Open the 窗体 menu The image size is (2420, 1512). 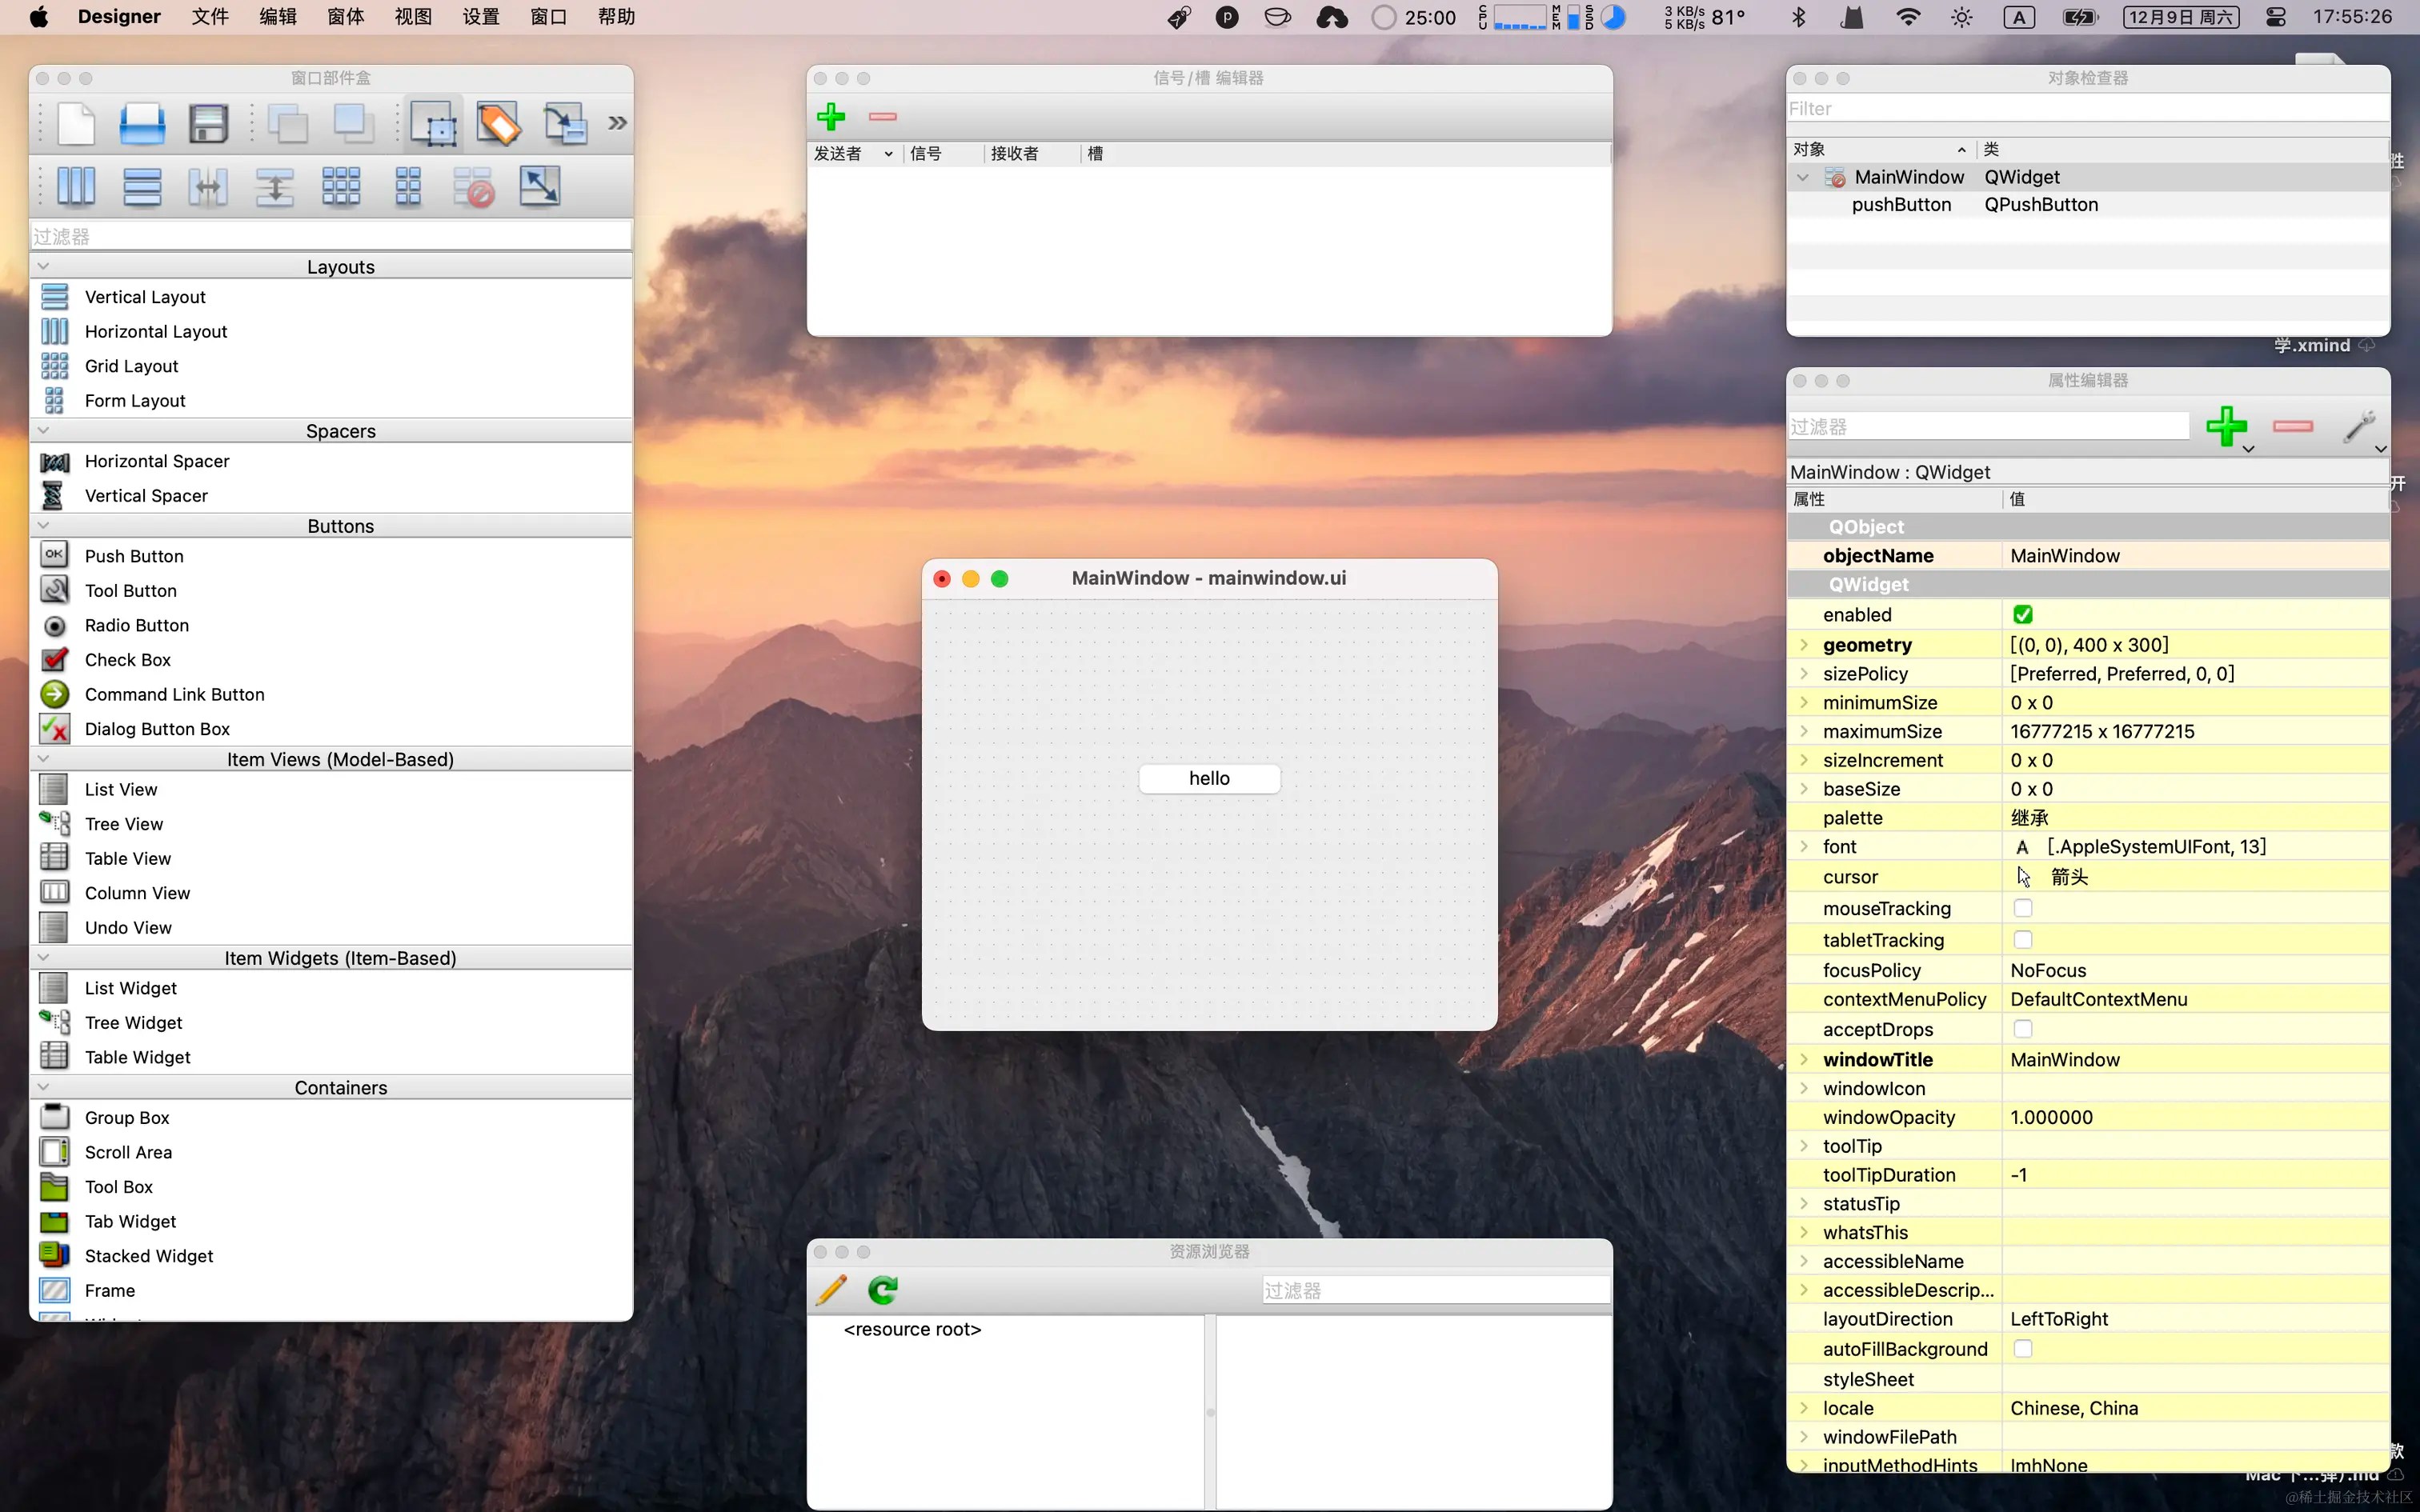pyautogui.click(x=344, y=16)
